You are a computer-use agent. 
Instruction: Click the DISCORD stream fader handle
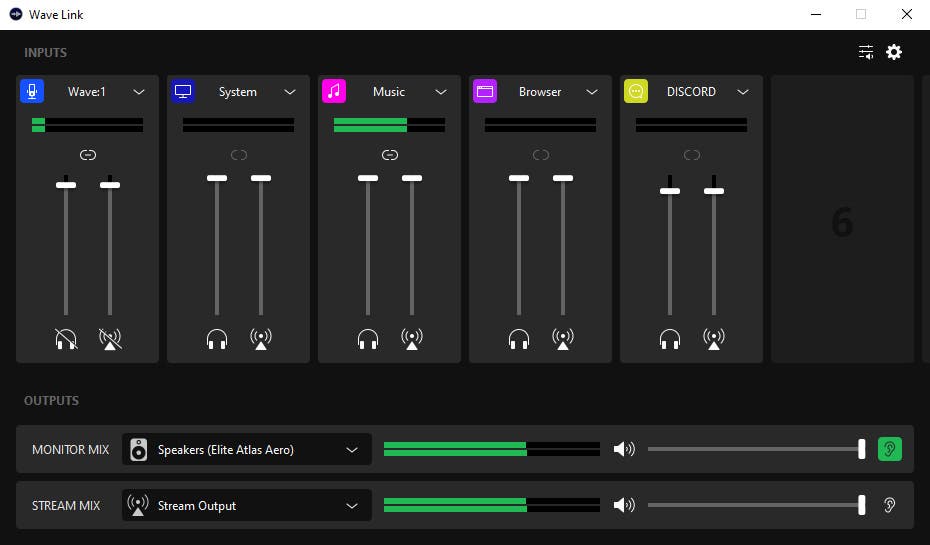click(x=714, y=191)
